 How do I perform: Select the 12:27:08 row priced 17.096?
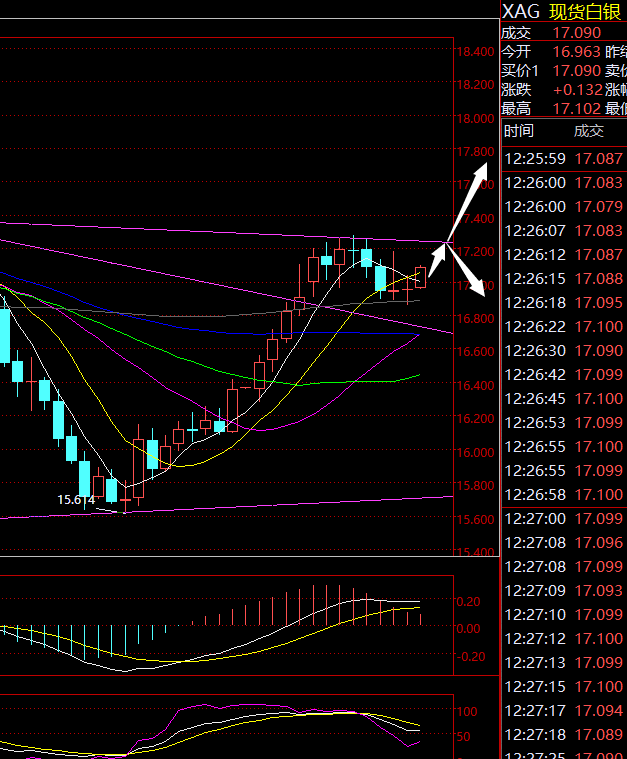click(x=564, y=543)
